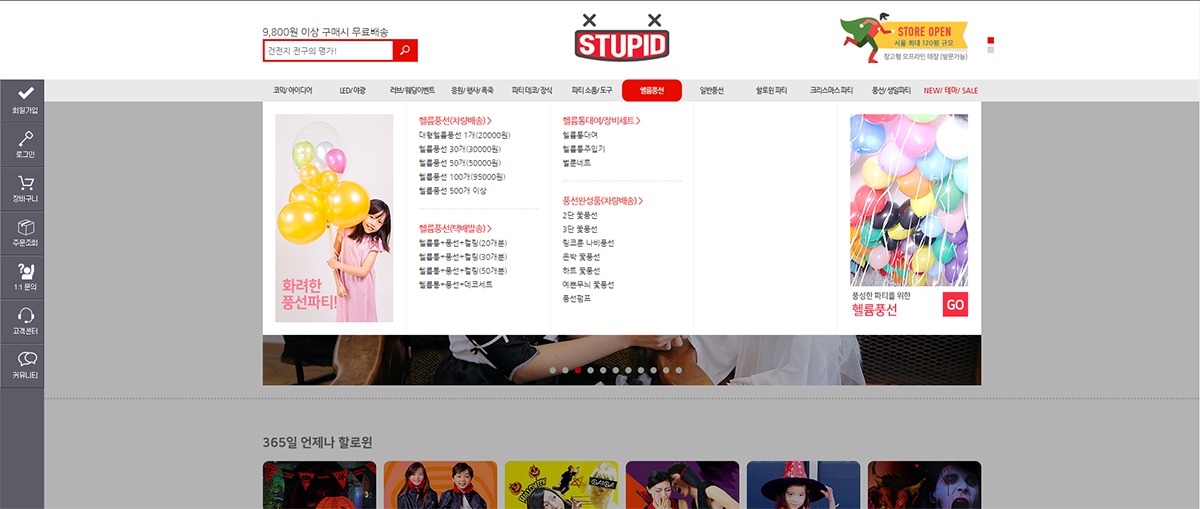The width and height of the screenshot is (1200, 509).
Task: Click the STORE OPEN banner
Action: (x=904, y=40)
